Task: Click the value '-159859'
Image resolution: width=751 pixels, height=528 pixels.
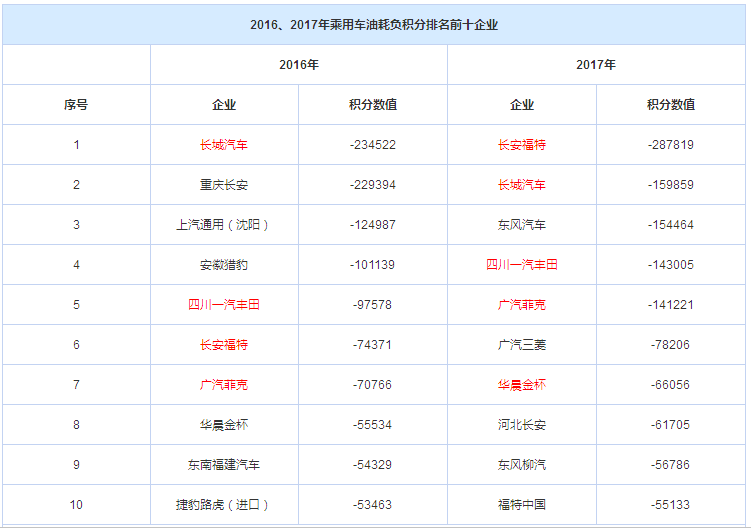Action: click(x=671, y=184)
